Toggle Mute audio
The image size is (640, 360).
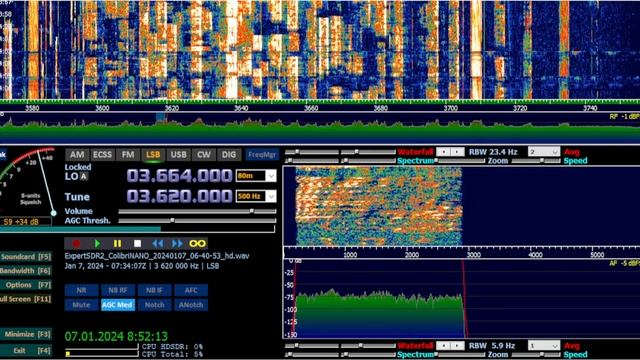(x=81, y=305)
